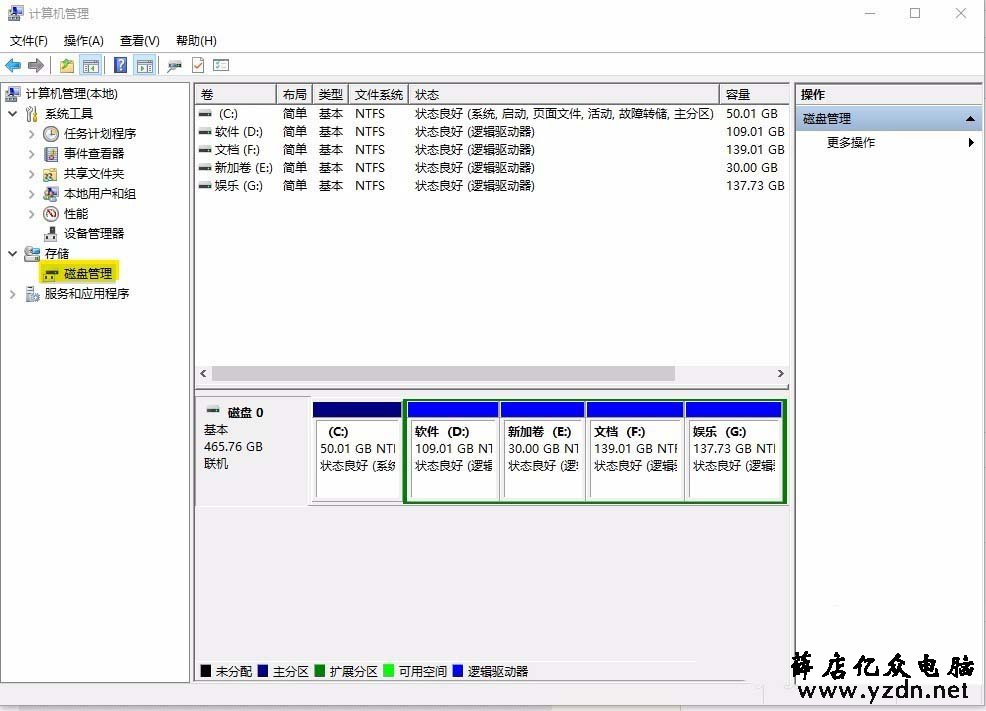Click the Performance (性能) icon
The image size is (986, 711).
(51, 214)
